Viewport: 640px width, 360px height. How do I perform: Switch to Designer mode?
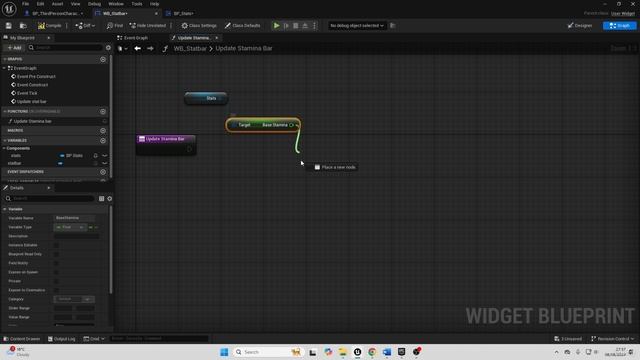[580, 26]
